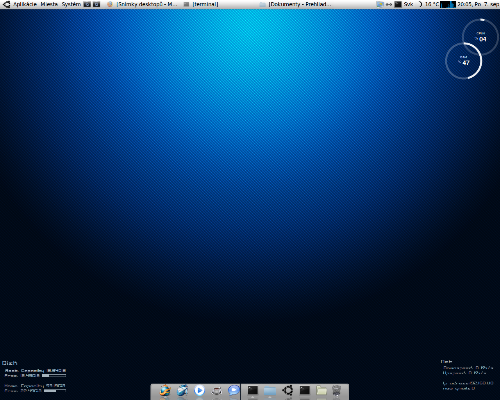The height and width of the screenshot is (400, 500).
Task: Launch Firefox from the dock
Action: pyautogui.click(x=165, y=390)
